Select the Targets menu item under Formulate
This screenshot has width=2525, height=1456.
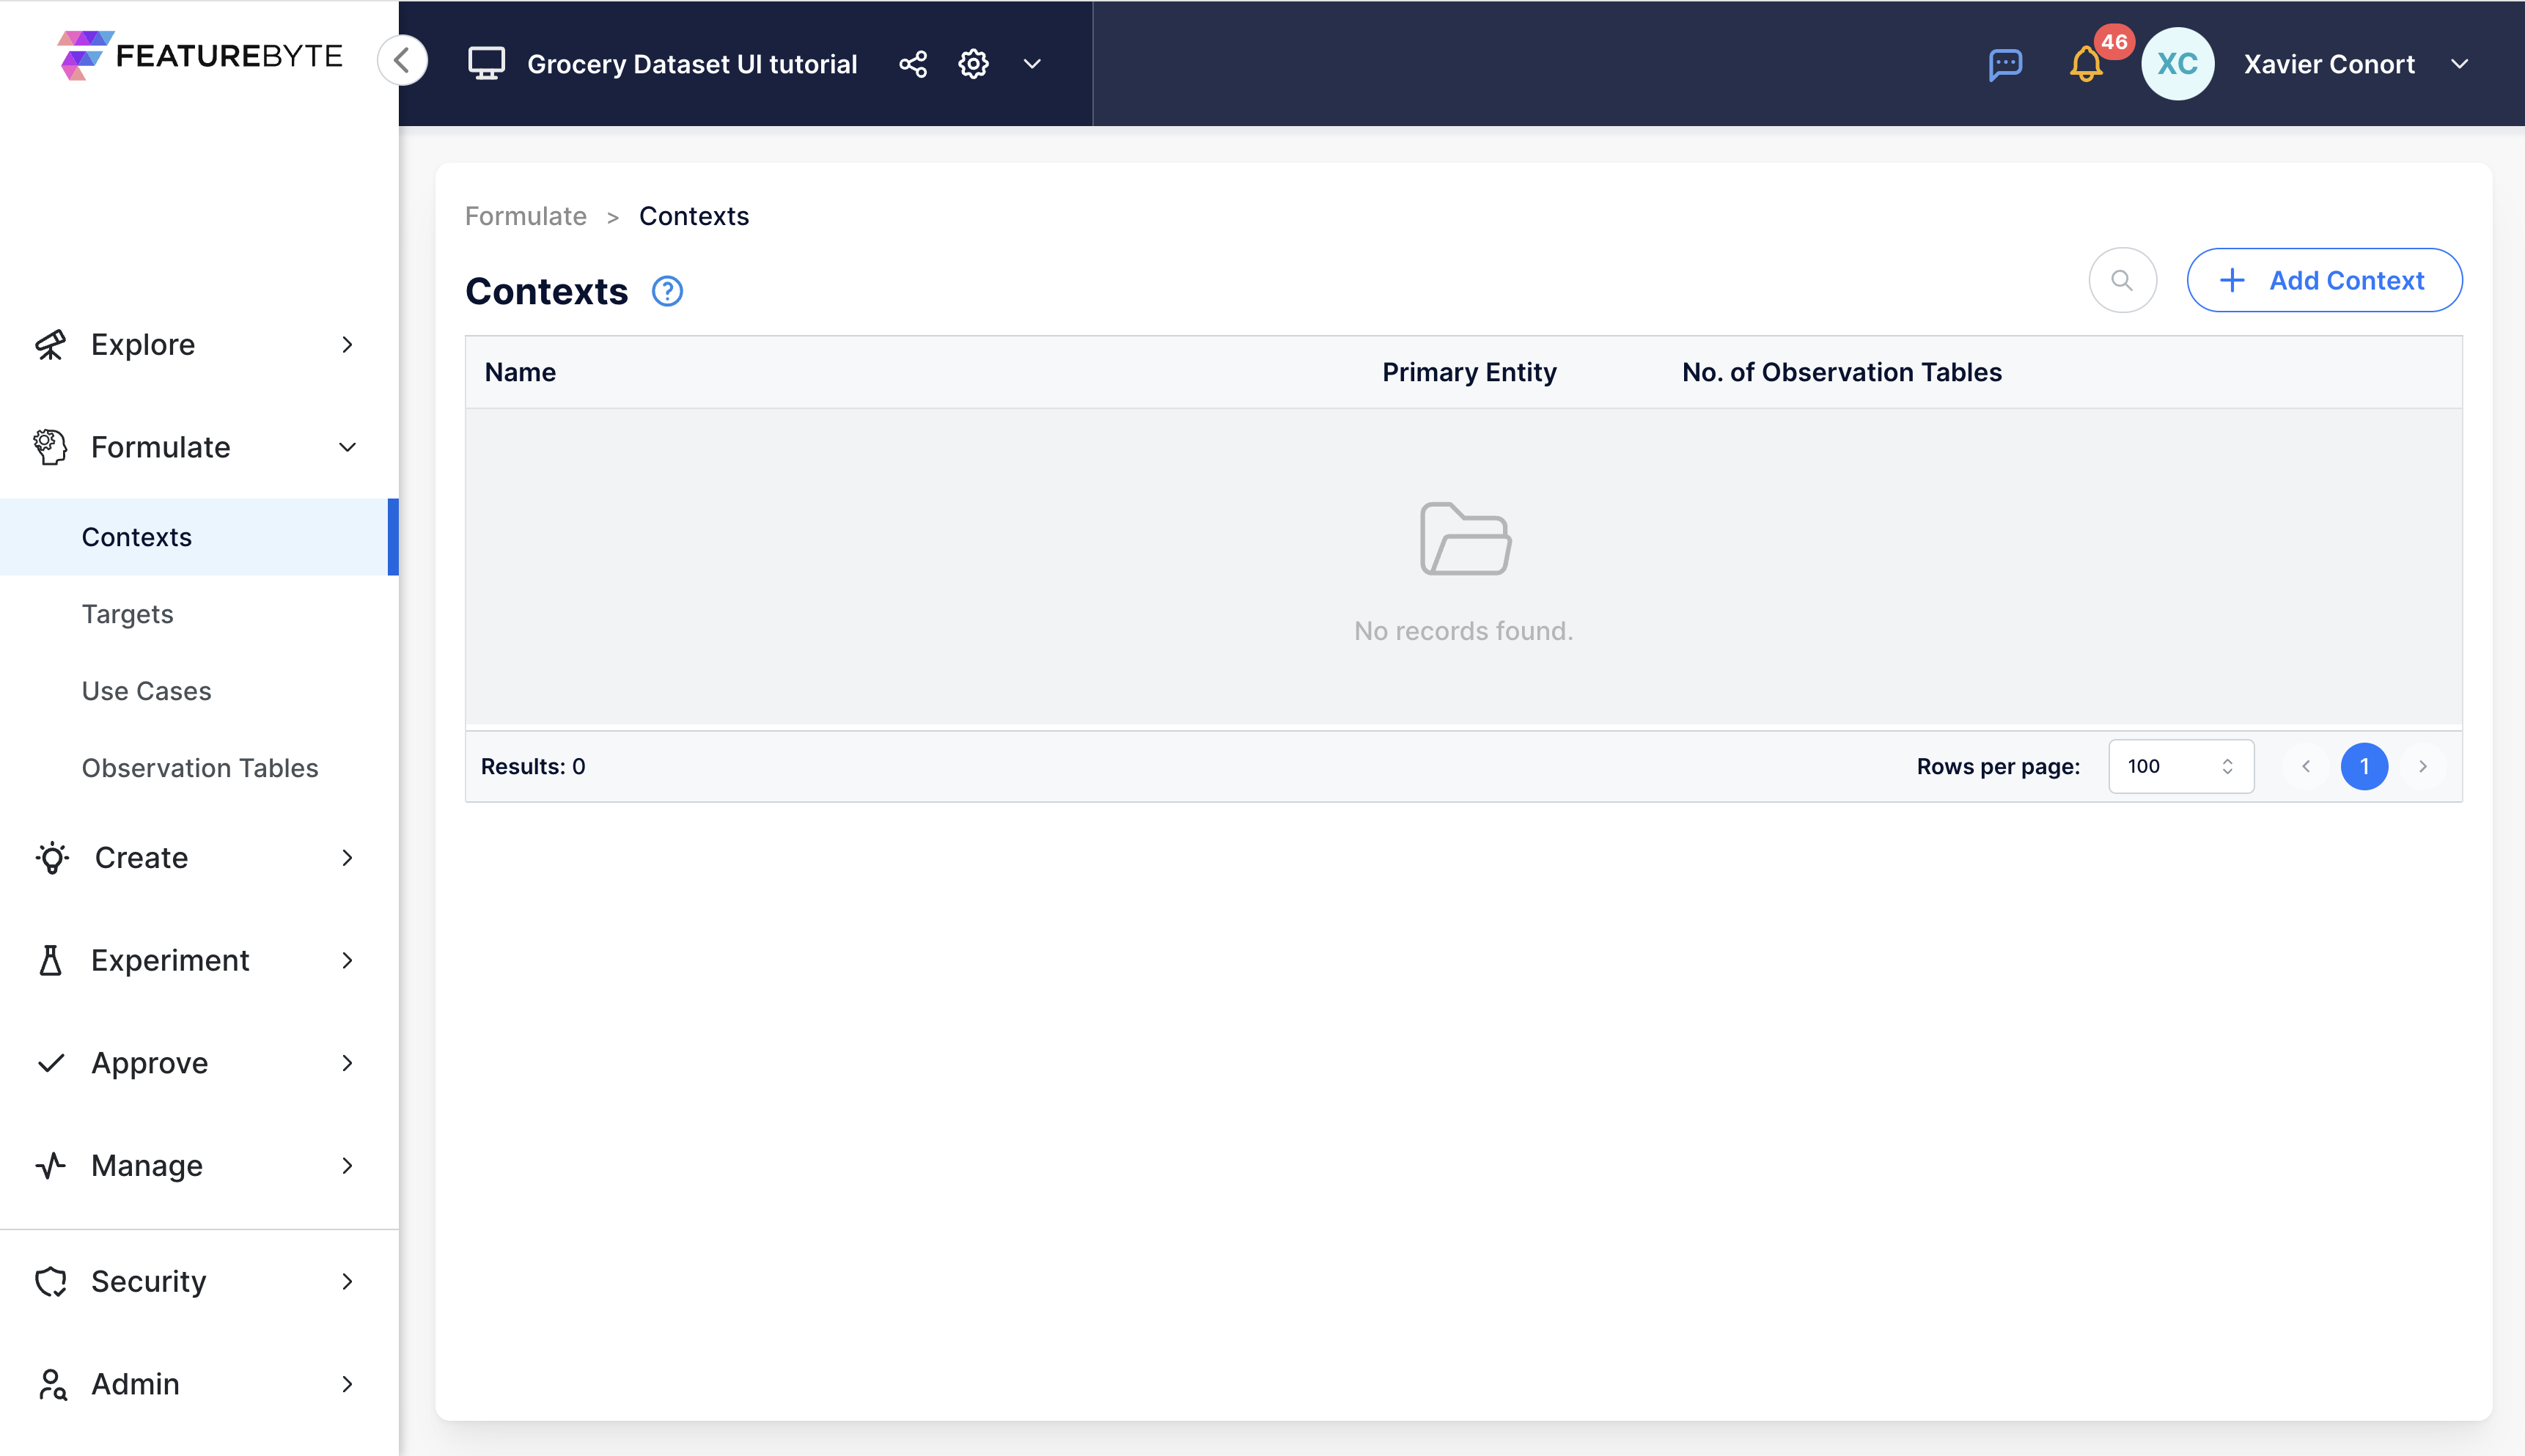pos(127,614)
